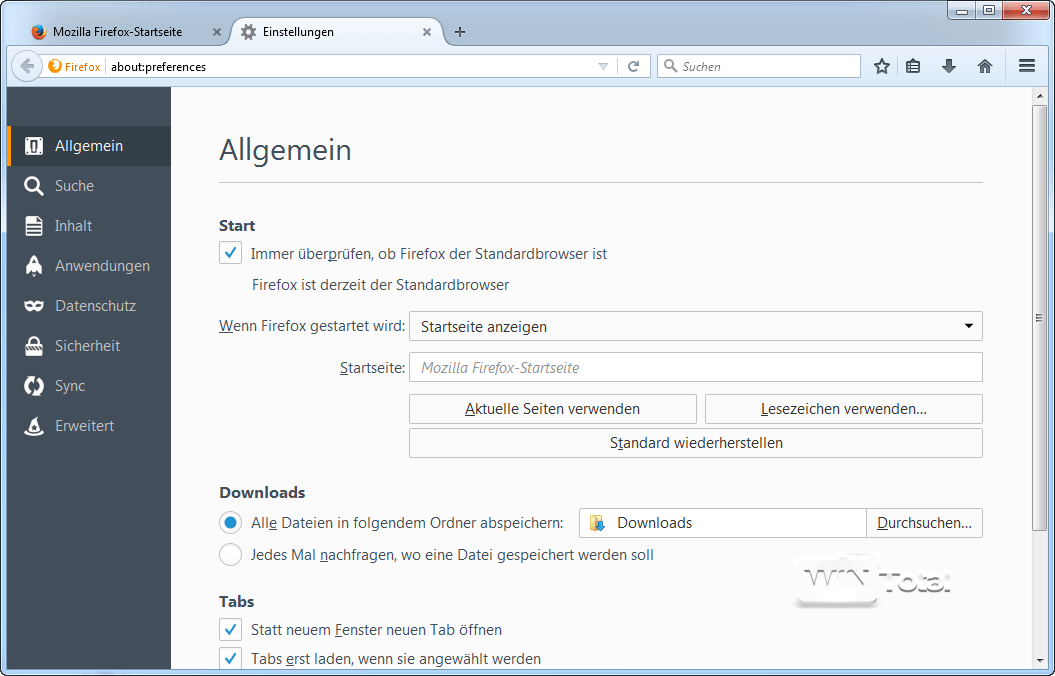Expand the address bar history dropdown arrow

(604, 66)
